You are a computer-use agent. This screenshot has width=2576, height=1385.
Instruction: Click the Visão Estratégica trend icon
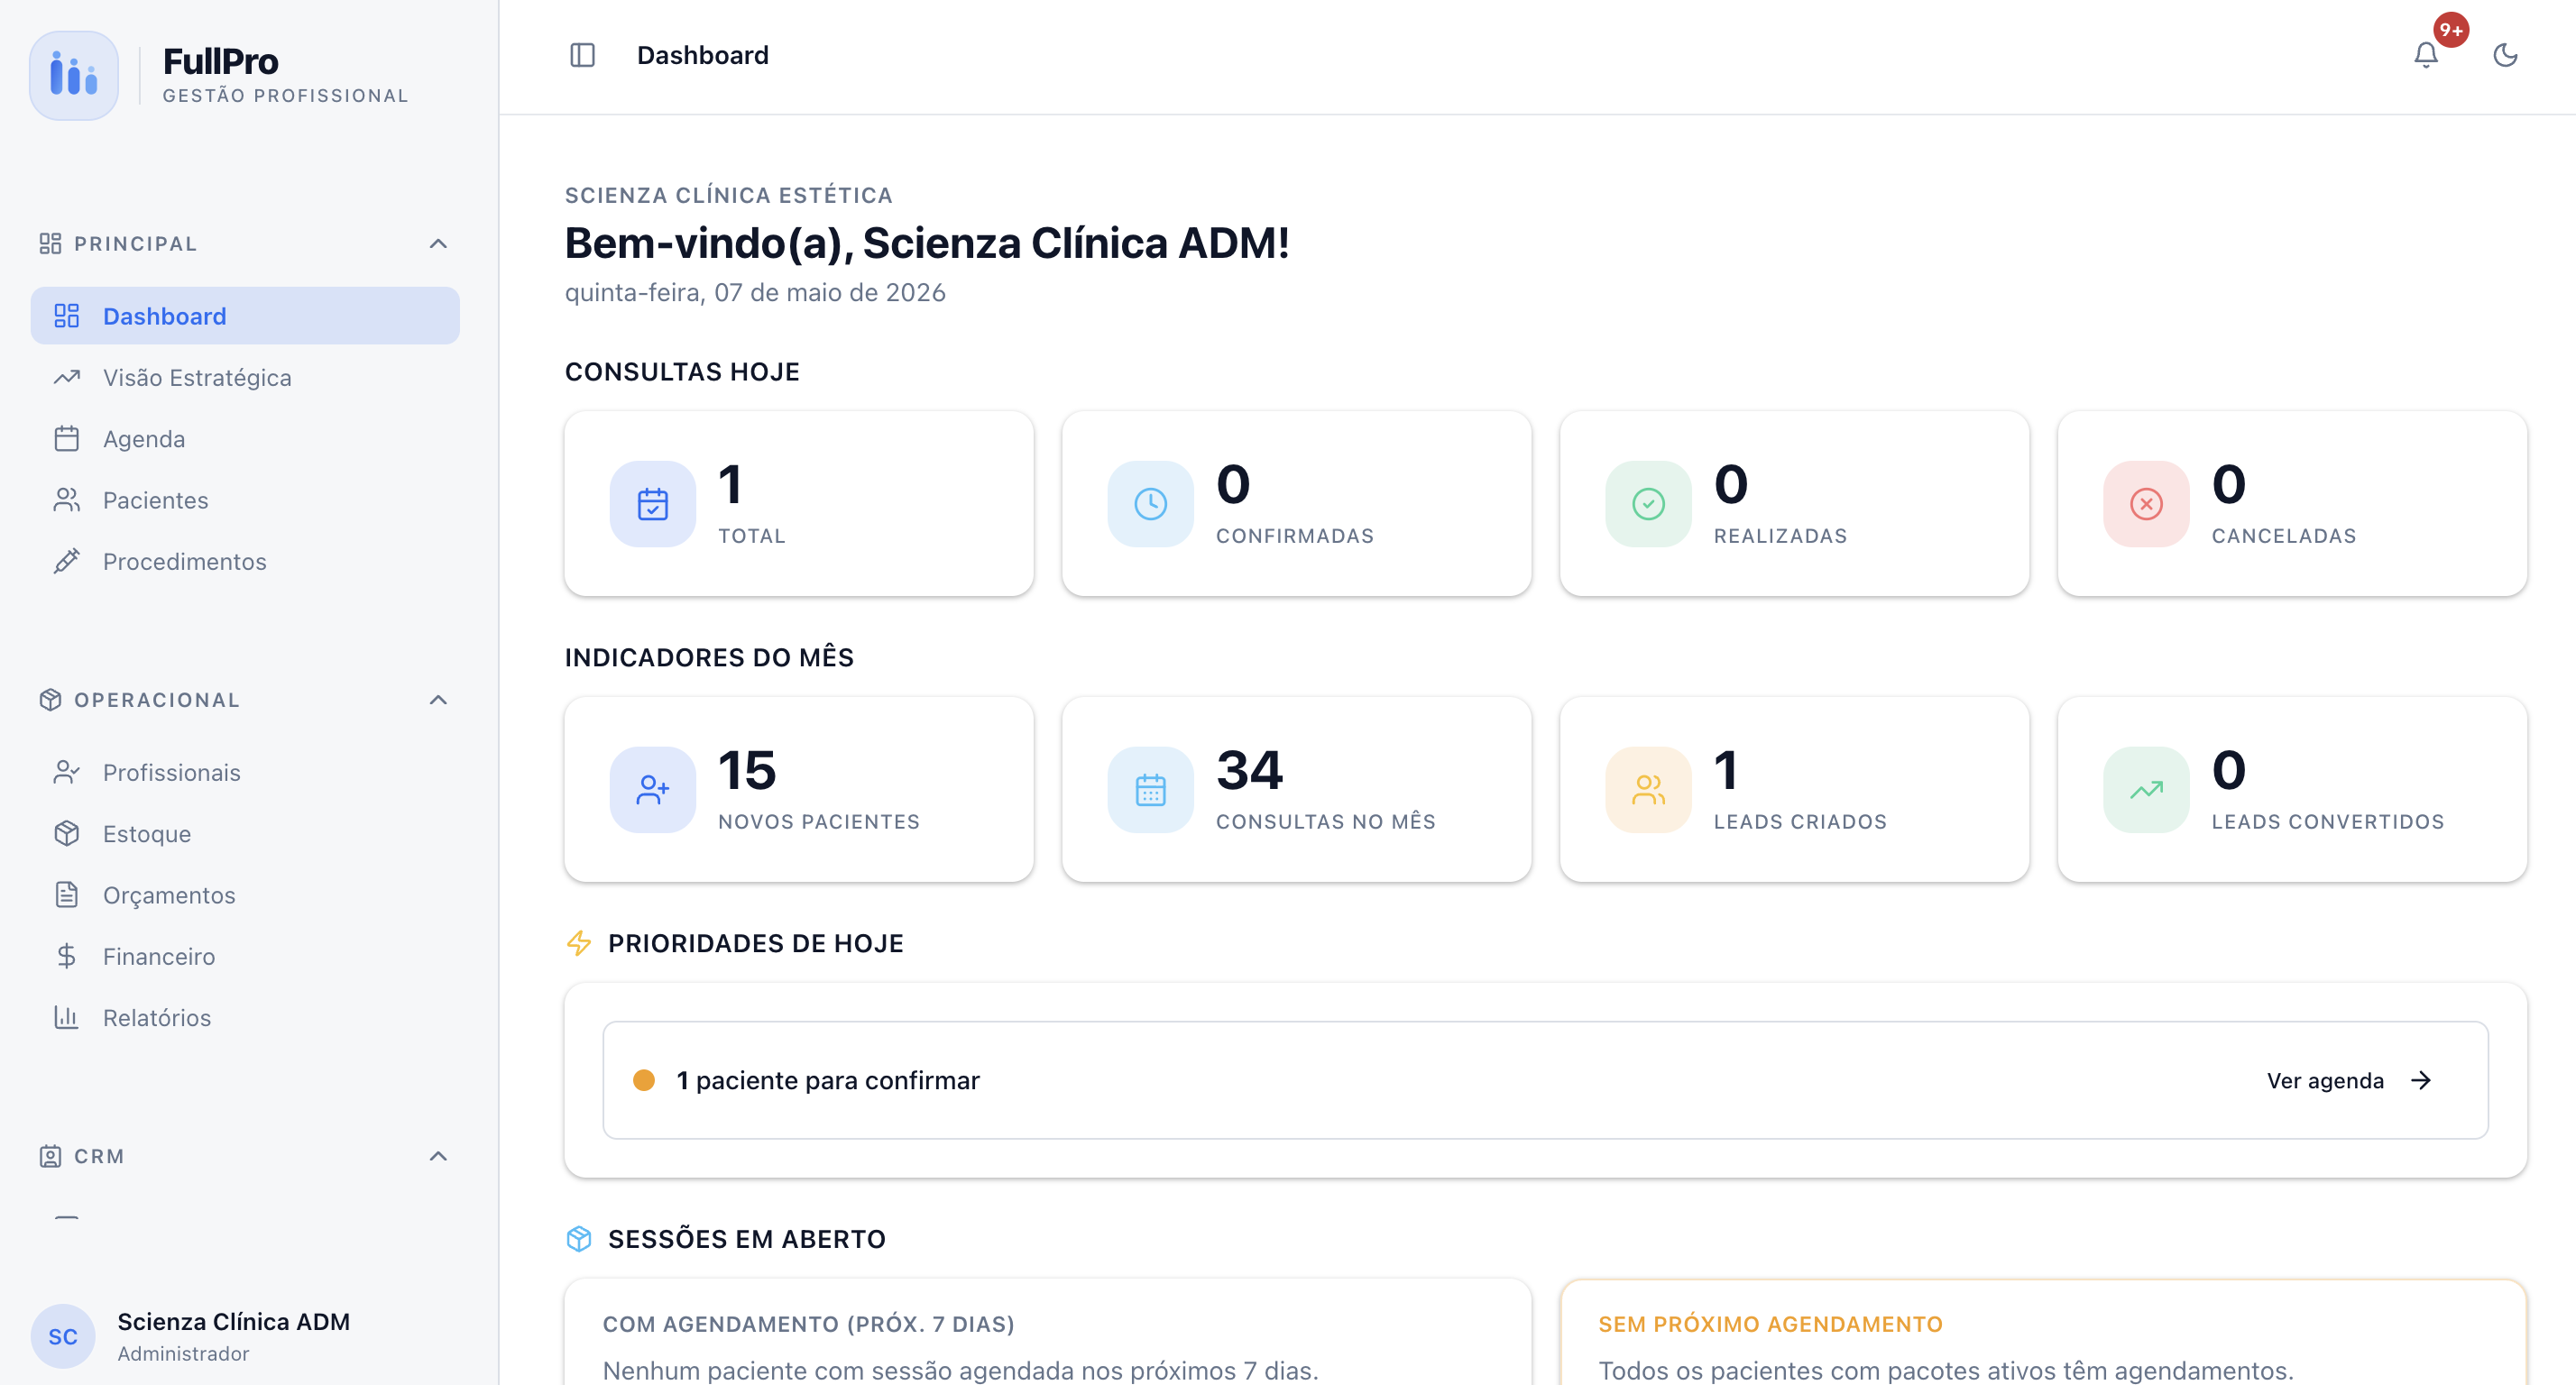(67, 378)
